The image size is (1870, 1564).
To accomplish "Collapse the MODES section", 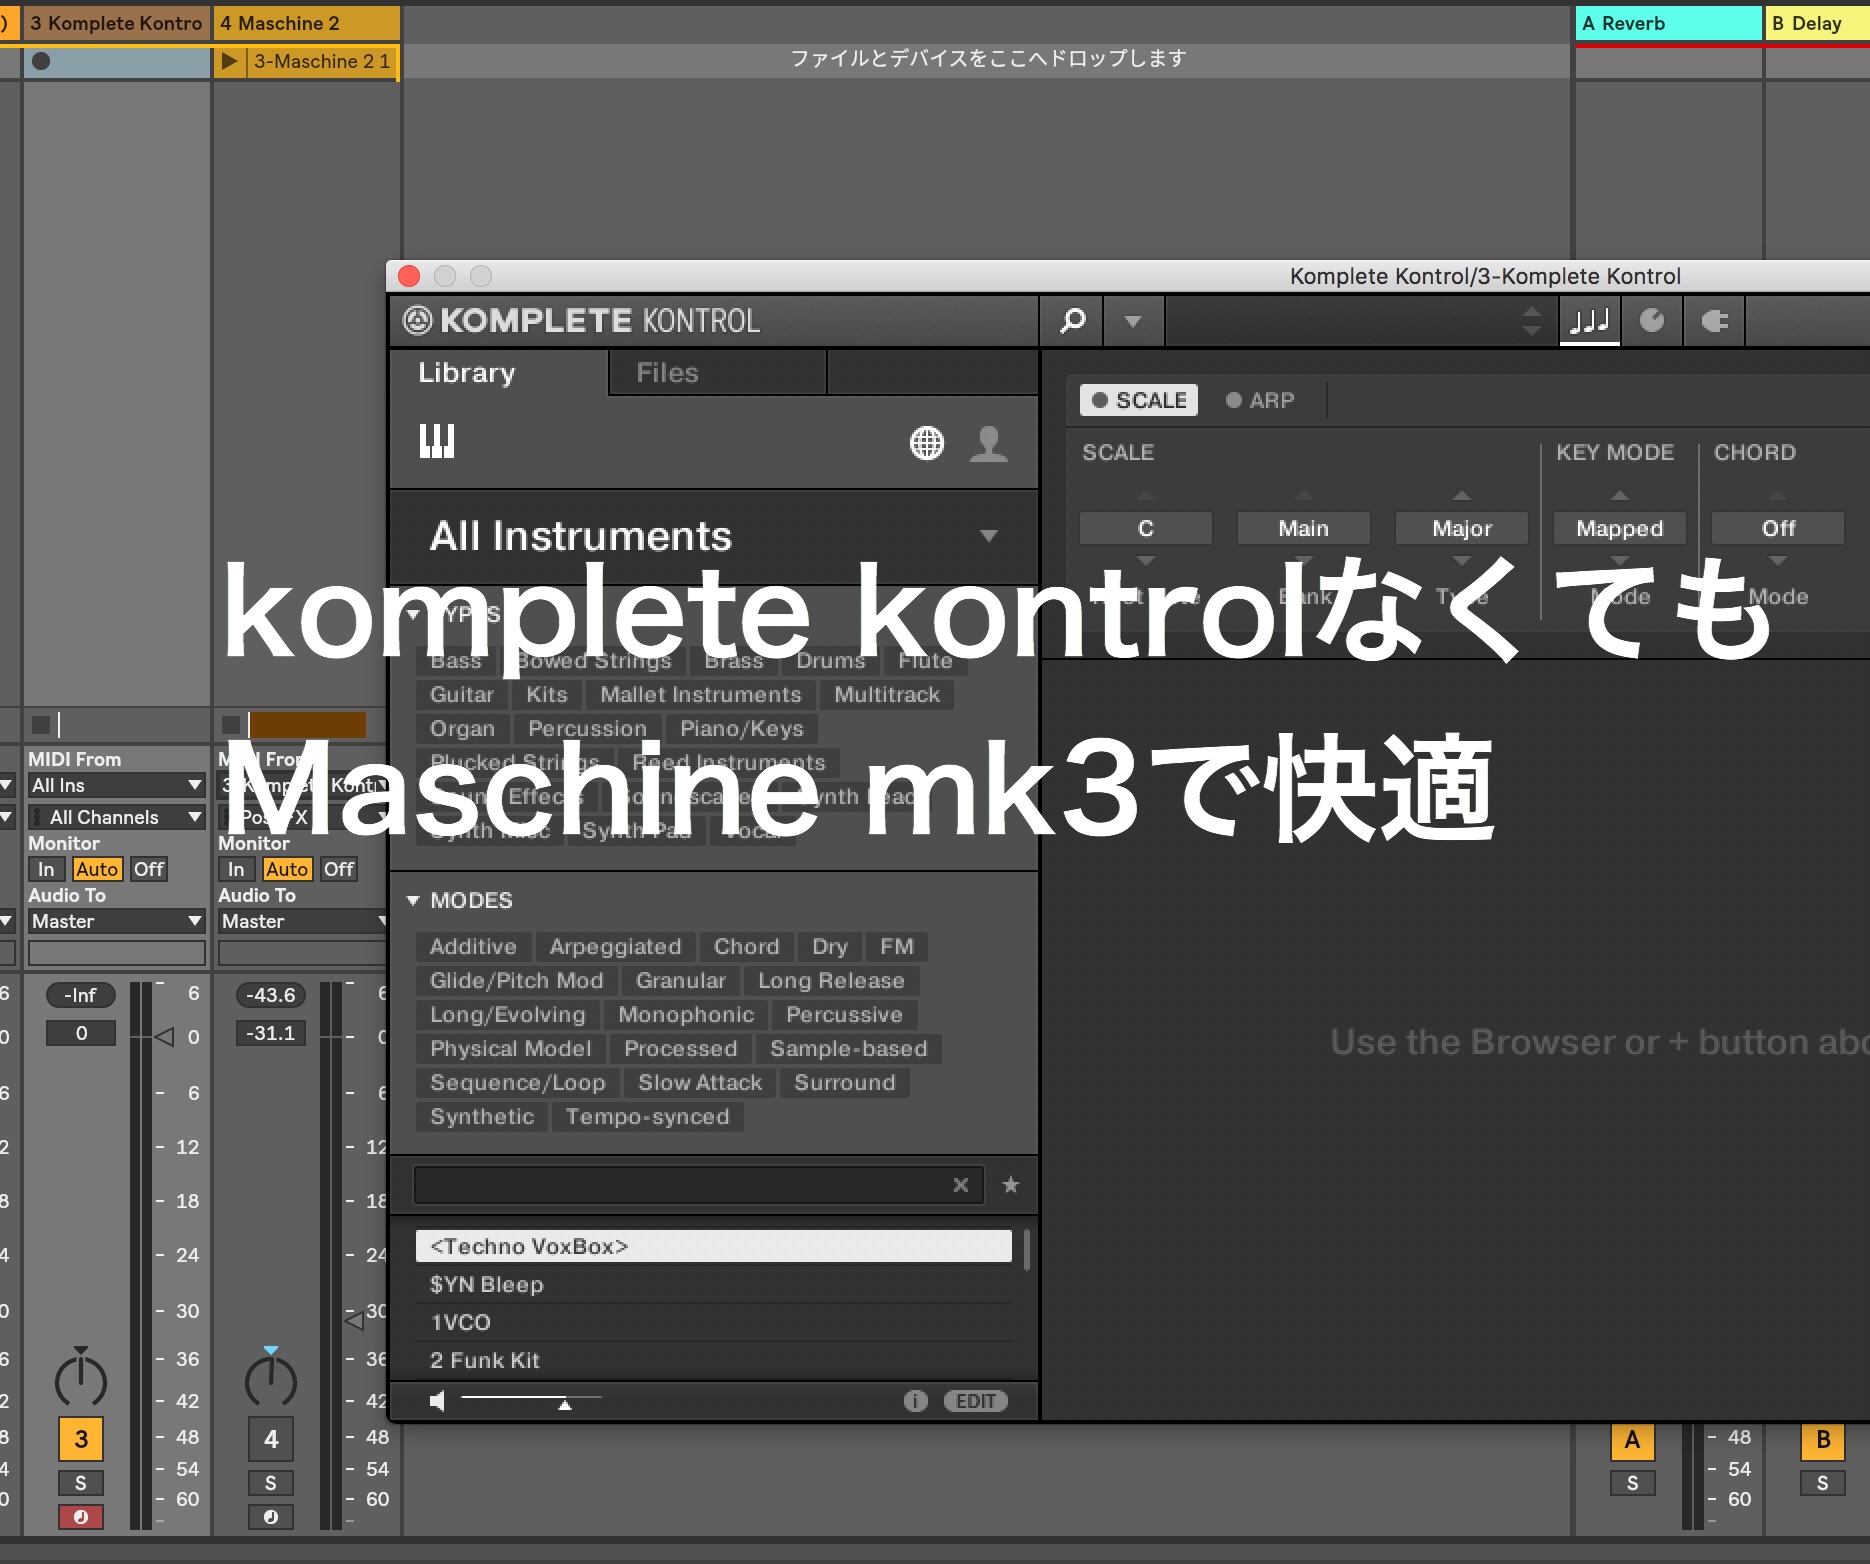I will 413,901.
